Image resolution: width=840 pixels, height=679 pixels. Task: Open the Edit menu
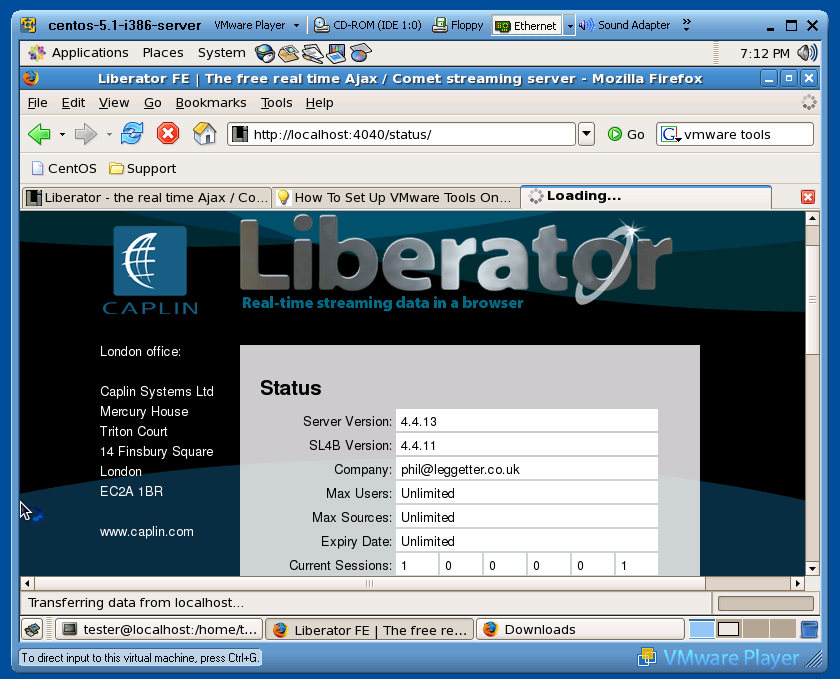coord(73,102)
